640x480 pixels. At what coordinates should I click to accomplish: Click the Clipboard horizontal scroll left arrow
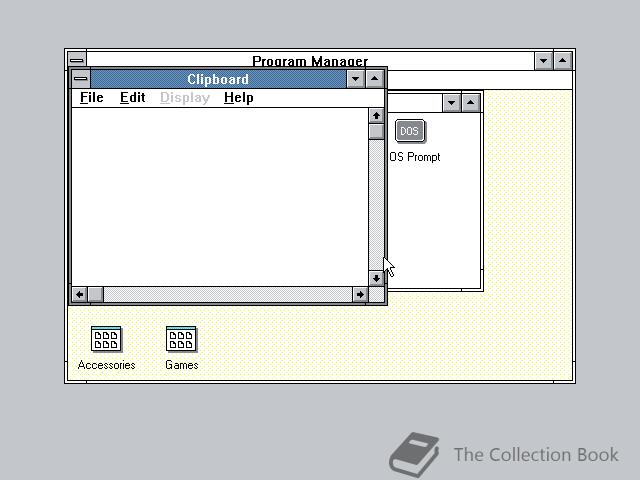tap(80, 294)
